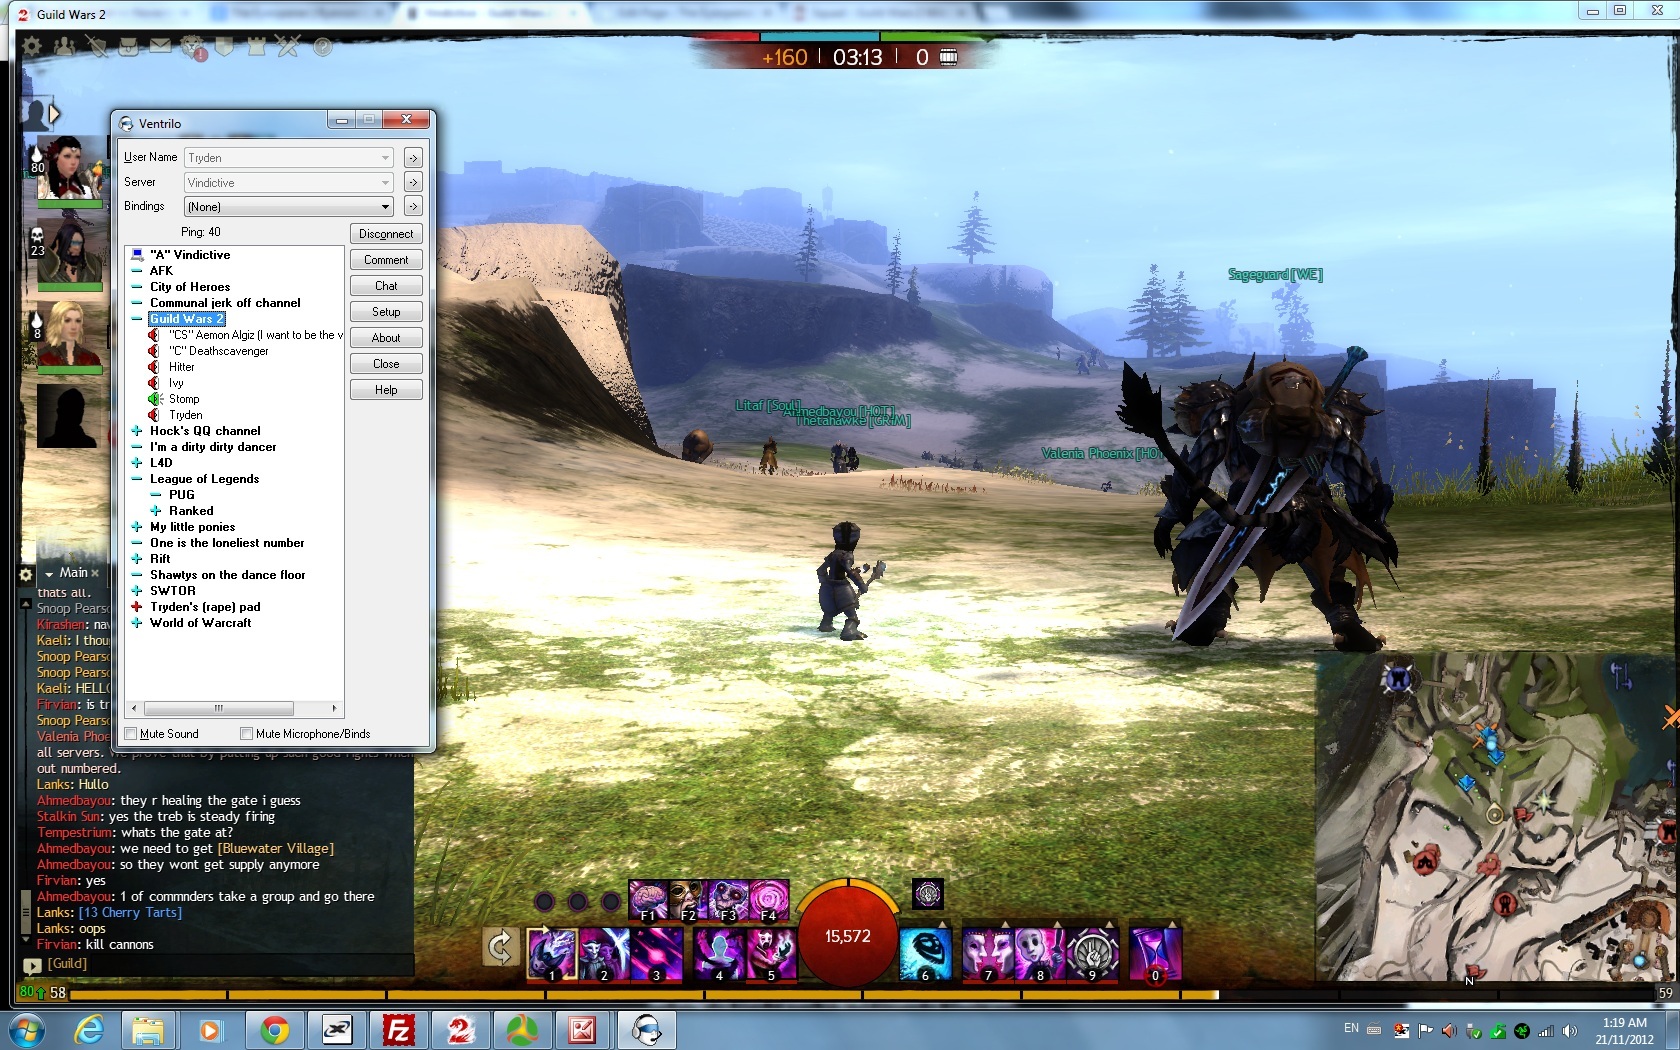Screen dimensions: 1680x1050
Task: Open the game Help question mark icon
Action: pyautogui.click(x=322, y=46)
